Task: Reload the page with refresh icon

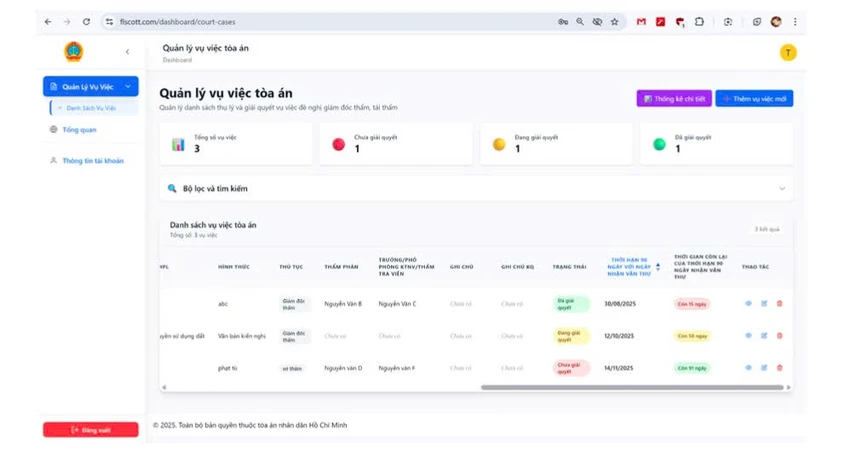Action: (86, 22)
